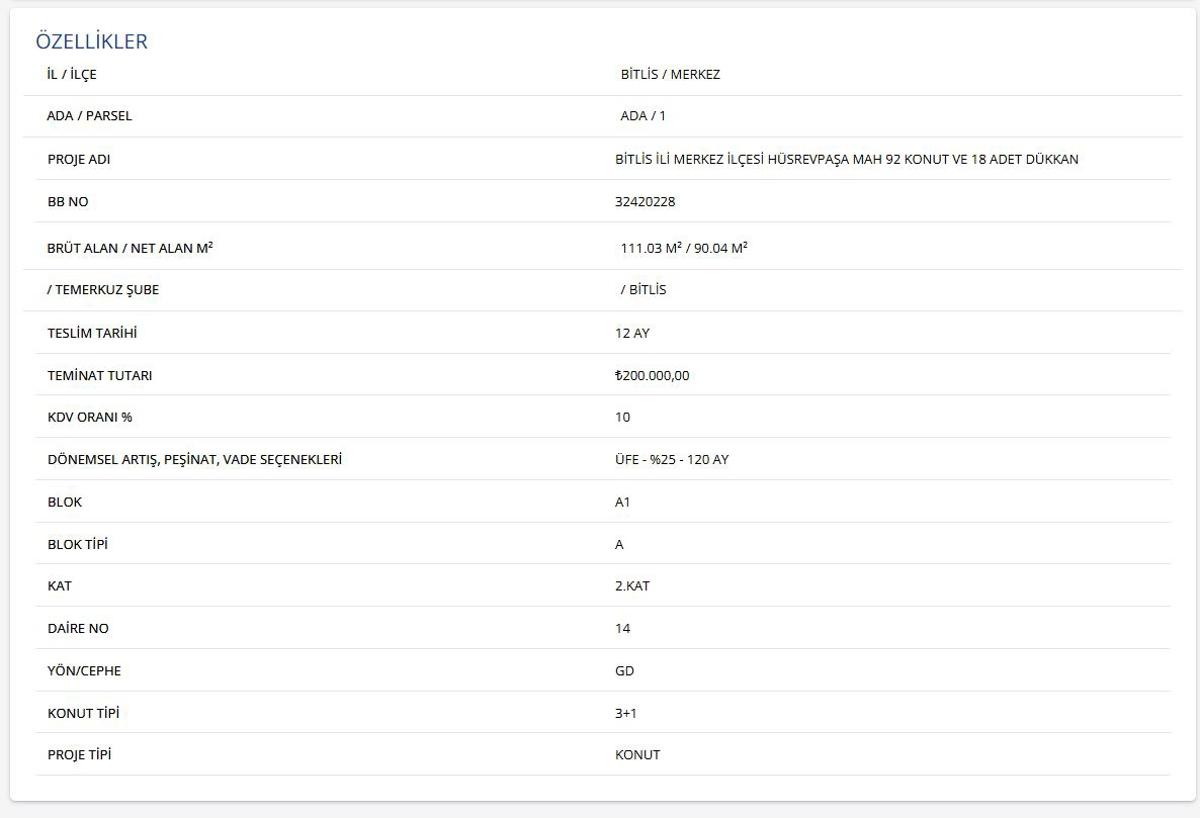The width and height of the screenshot is (1200, 818).
Task: Click the 3+1 housing type value
Action: [626, 713]
